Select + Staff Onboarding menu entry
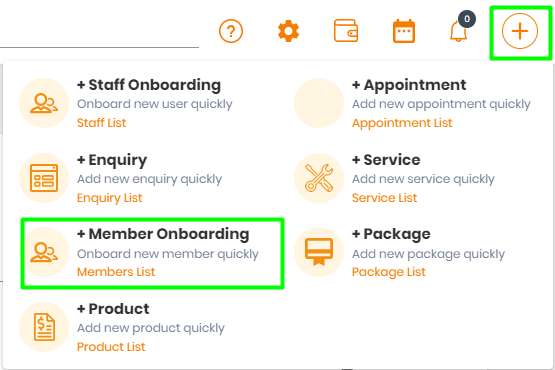This screenshot has height=370, width=555. click(149, 85)
